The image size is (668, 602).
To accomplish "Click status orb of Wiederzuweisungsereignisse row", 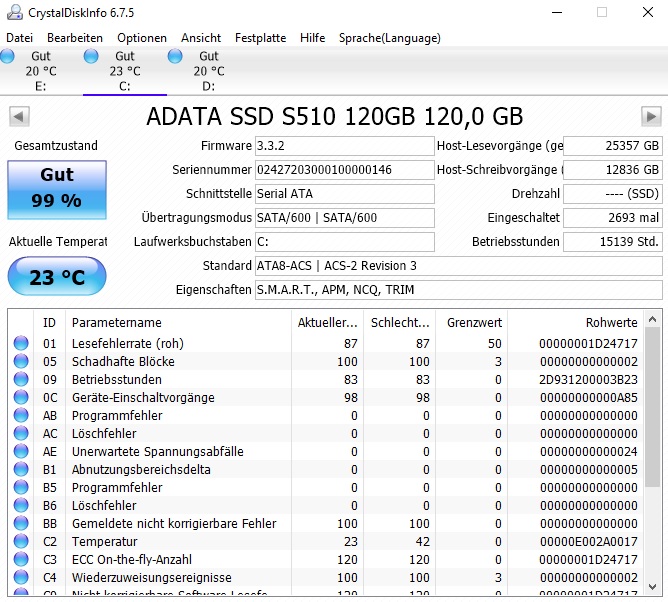I will click(x=21, y=577).
